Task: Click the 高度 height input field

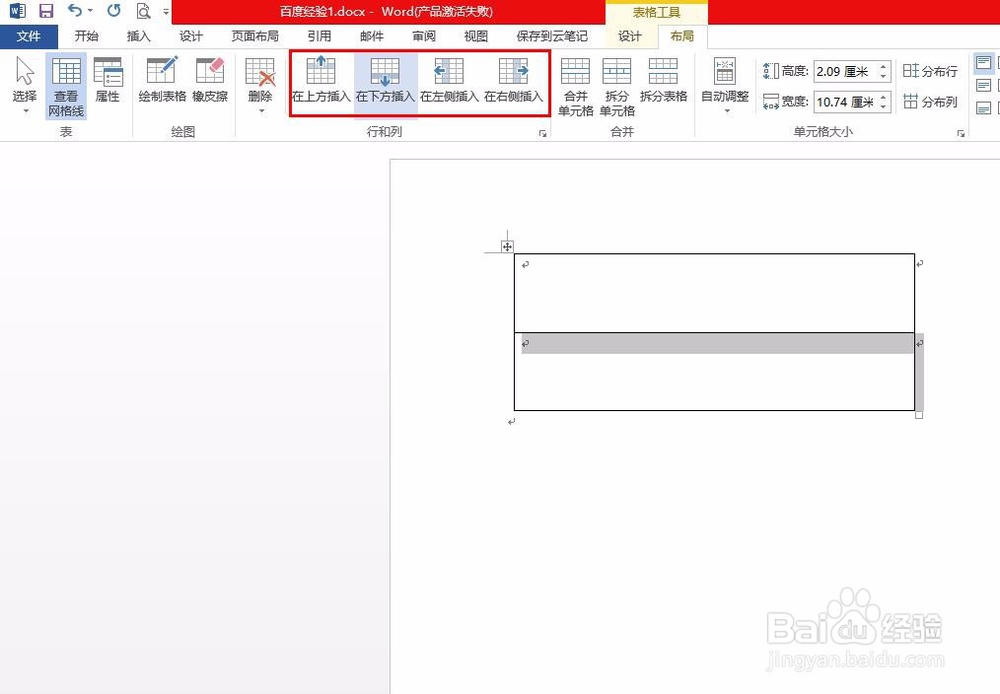Action: (845, 71)
